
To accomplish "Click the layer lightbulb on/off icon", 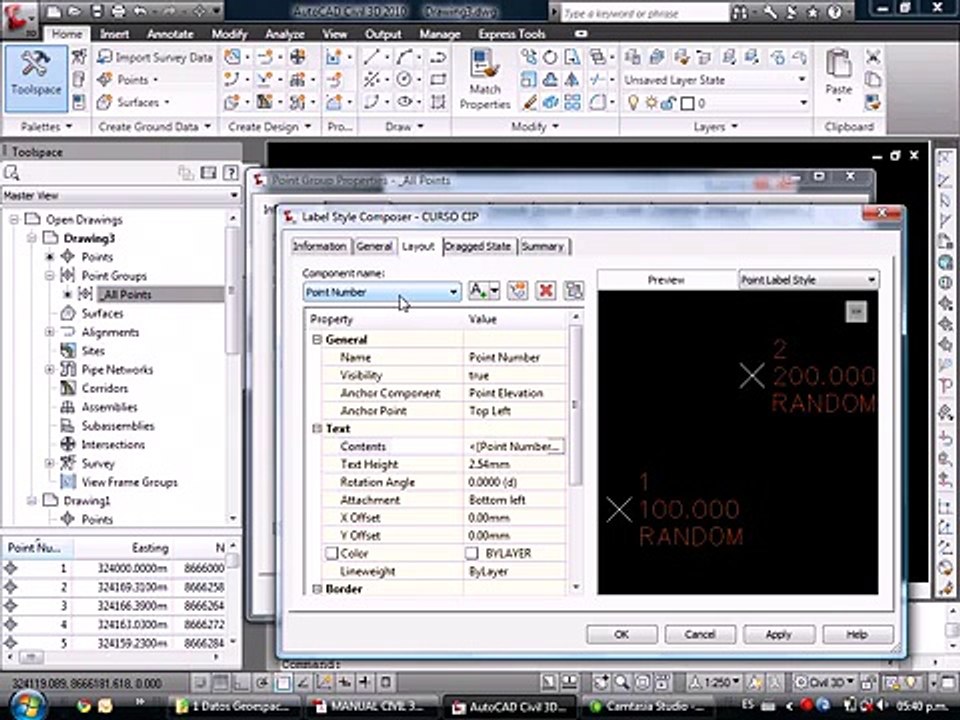I will click(x=633, y=103).
